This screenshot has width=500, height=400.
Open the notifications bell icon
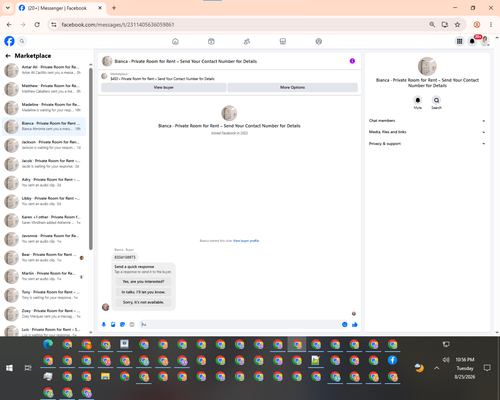(x=472, y=41)
